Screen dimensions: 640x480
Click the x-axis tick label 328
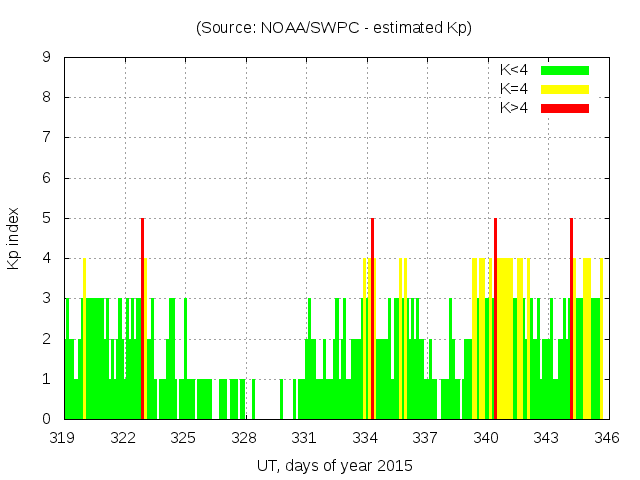(245, 438)
